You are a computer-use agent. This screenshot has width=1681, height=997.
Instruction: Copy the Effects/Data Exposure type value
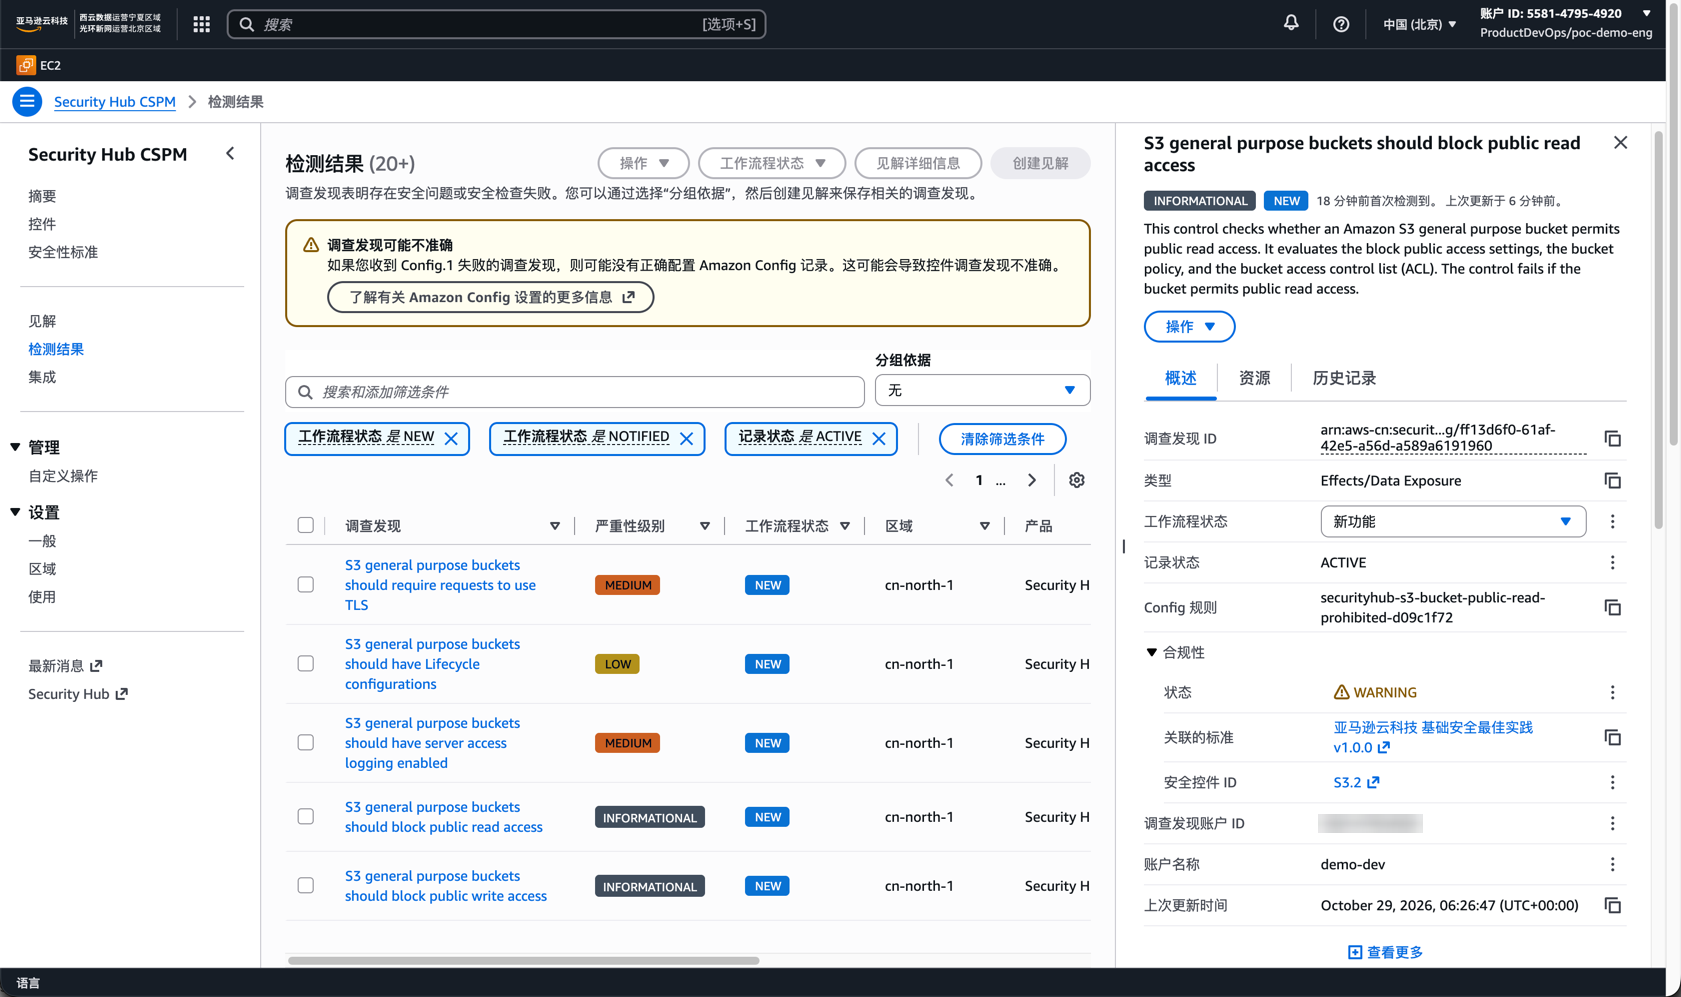[x=1613, y=481]
